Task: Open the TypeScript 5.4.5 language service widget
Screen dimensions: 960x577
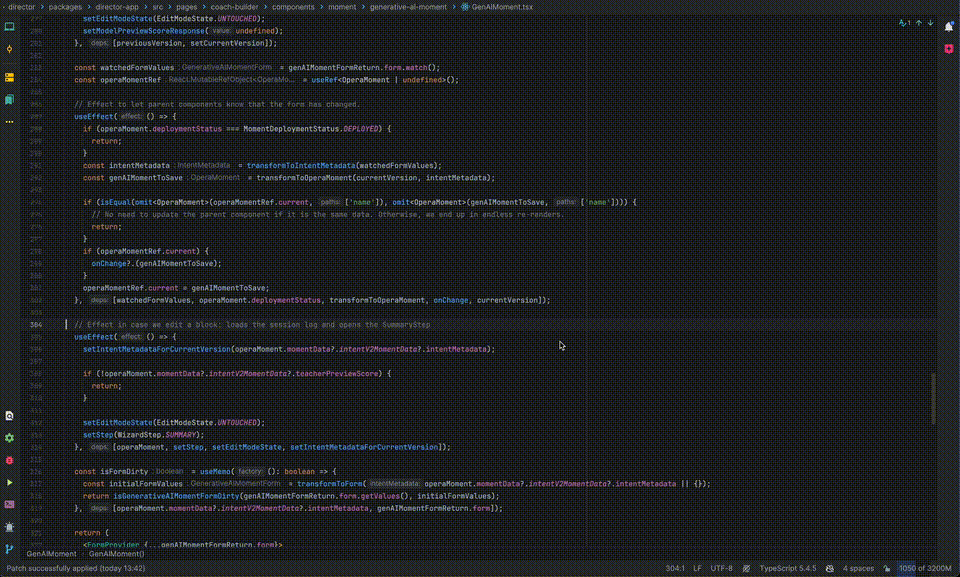Action: pyautogui.click(x=787, y=568)
